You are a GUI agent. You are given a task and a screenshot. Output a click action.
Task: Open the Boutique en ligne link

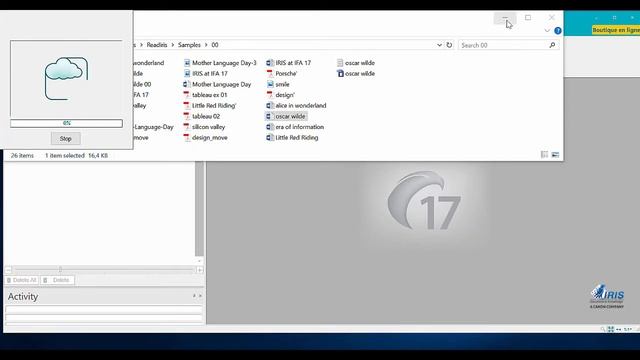[616, 30]
